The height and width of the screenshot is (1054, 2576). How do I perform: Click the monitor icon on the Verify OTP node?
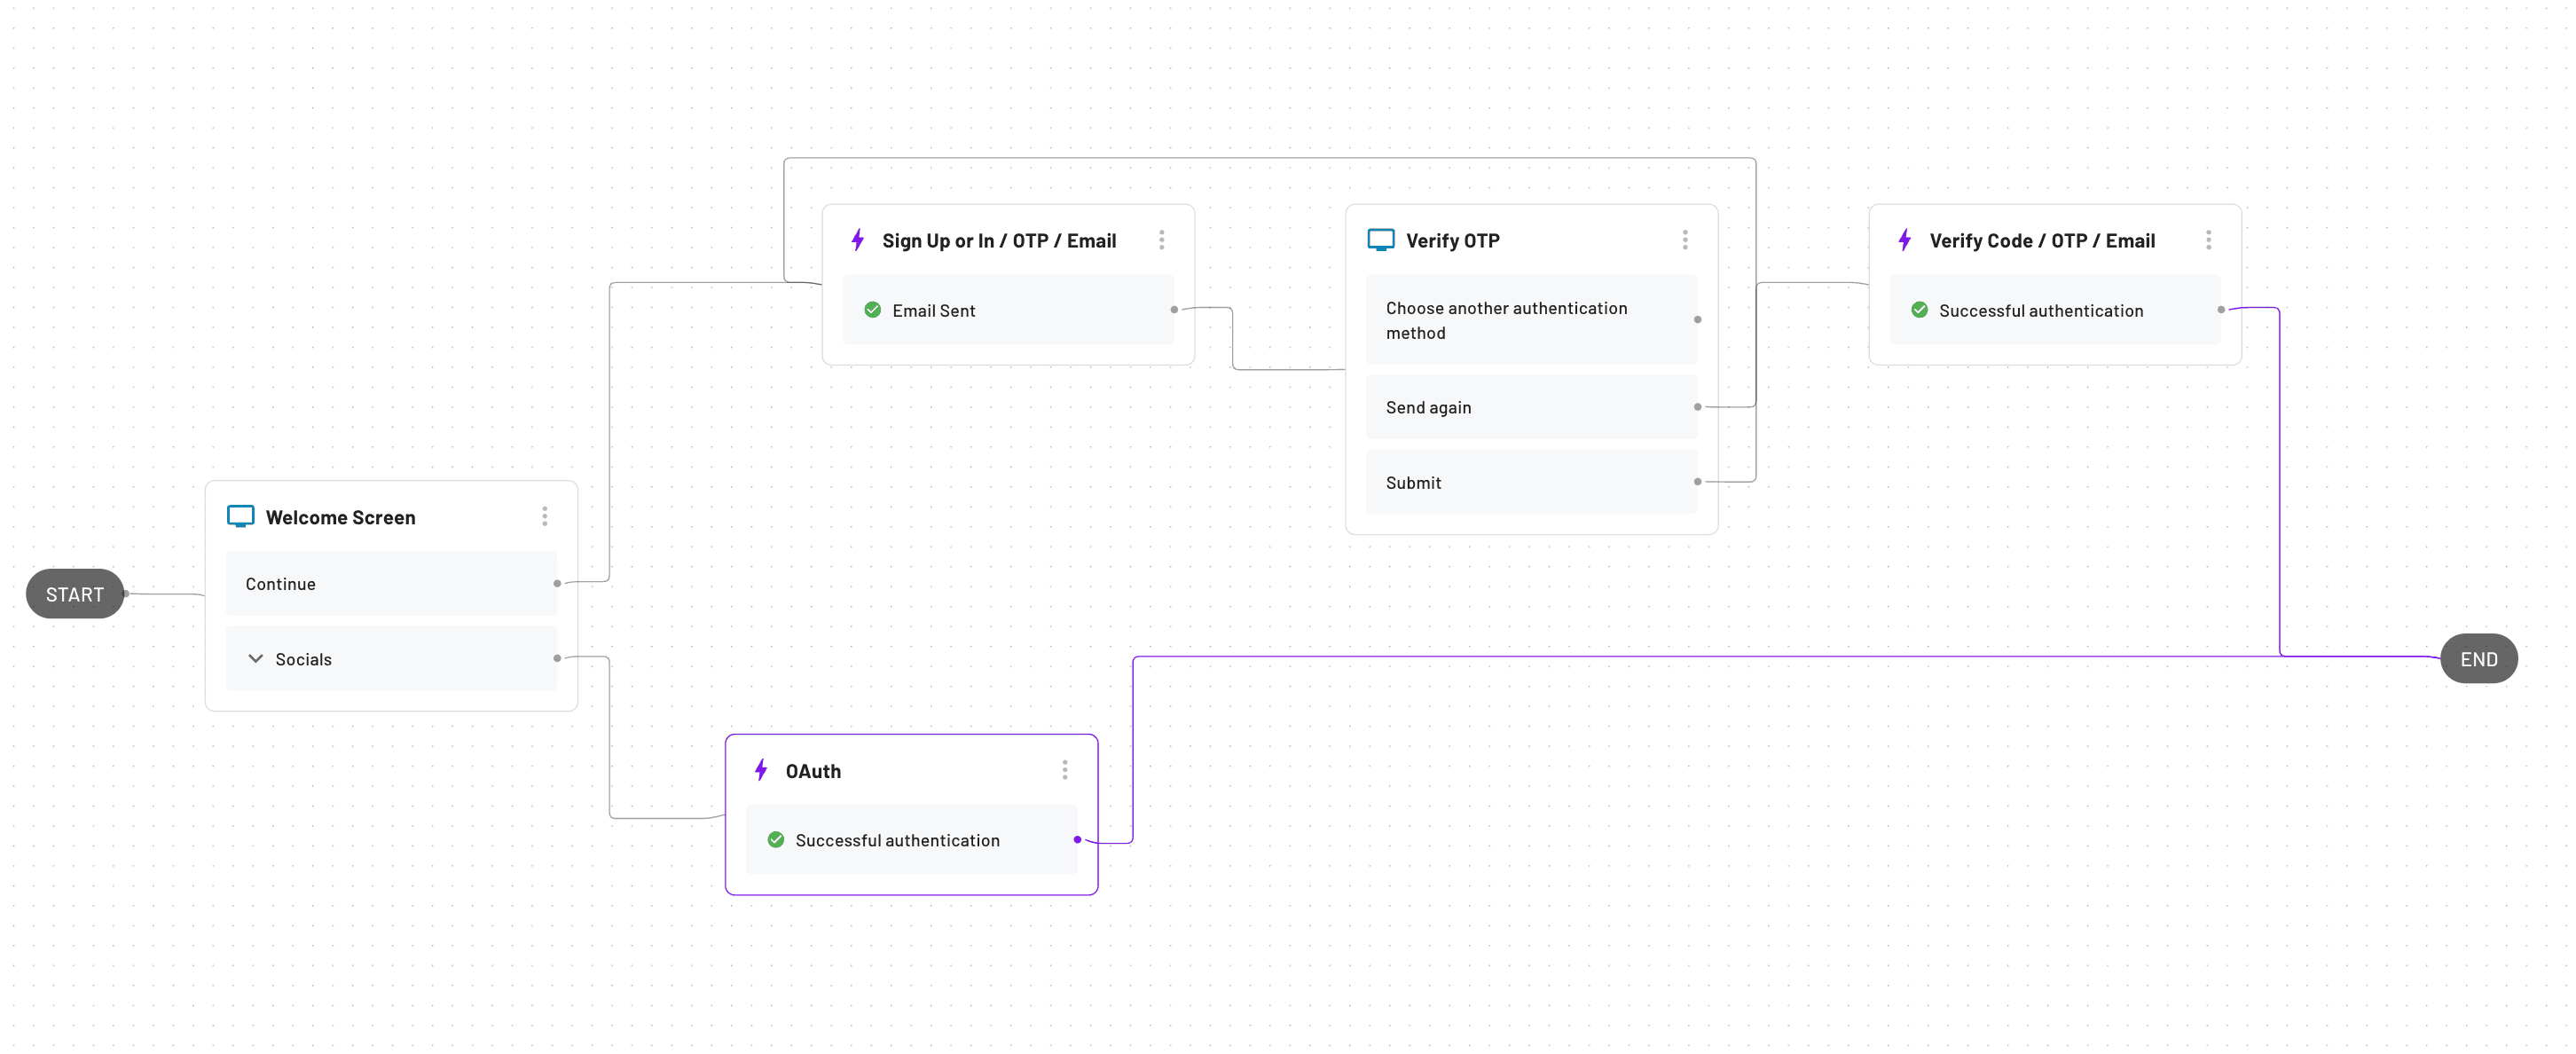click(x=1381, y=240)
